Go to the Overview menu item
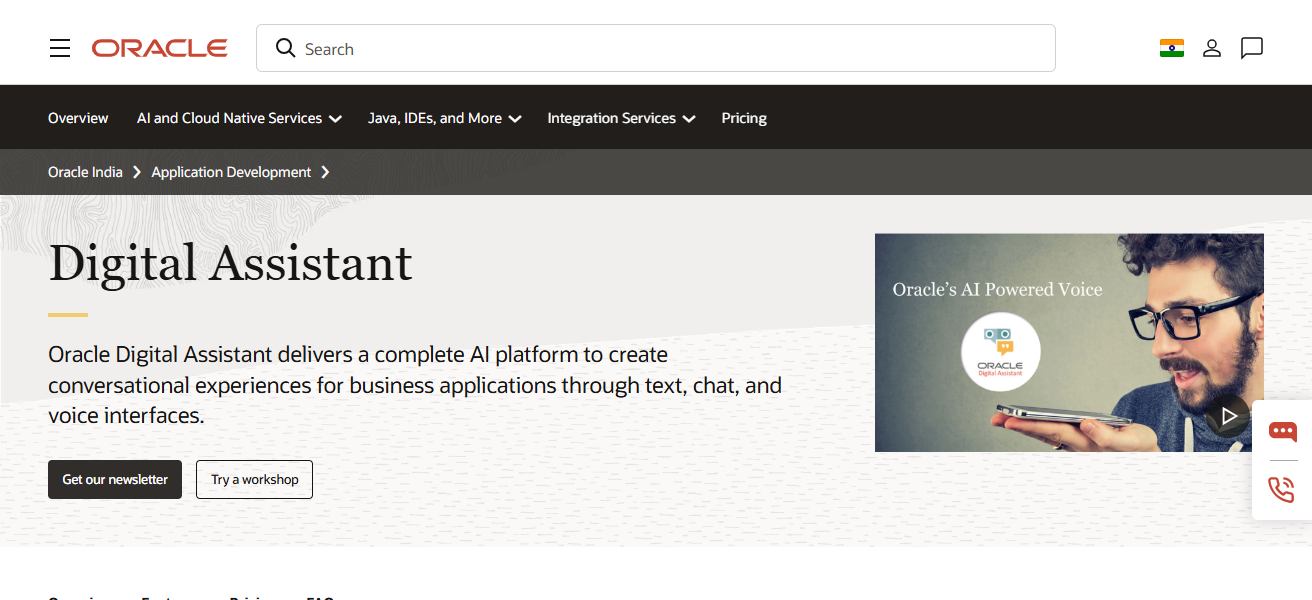This screenshot has height=600, width=1312. click(78, 118)
